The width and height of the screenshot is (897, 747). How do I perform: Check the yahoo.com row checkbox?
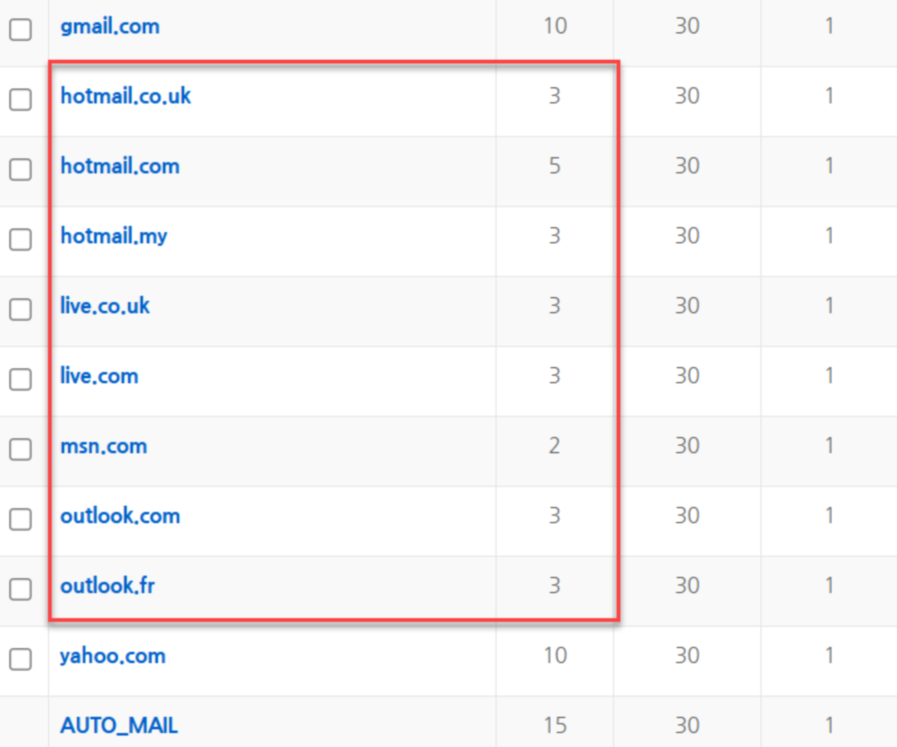pos(21,659)
